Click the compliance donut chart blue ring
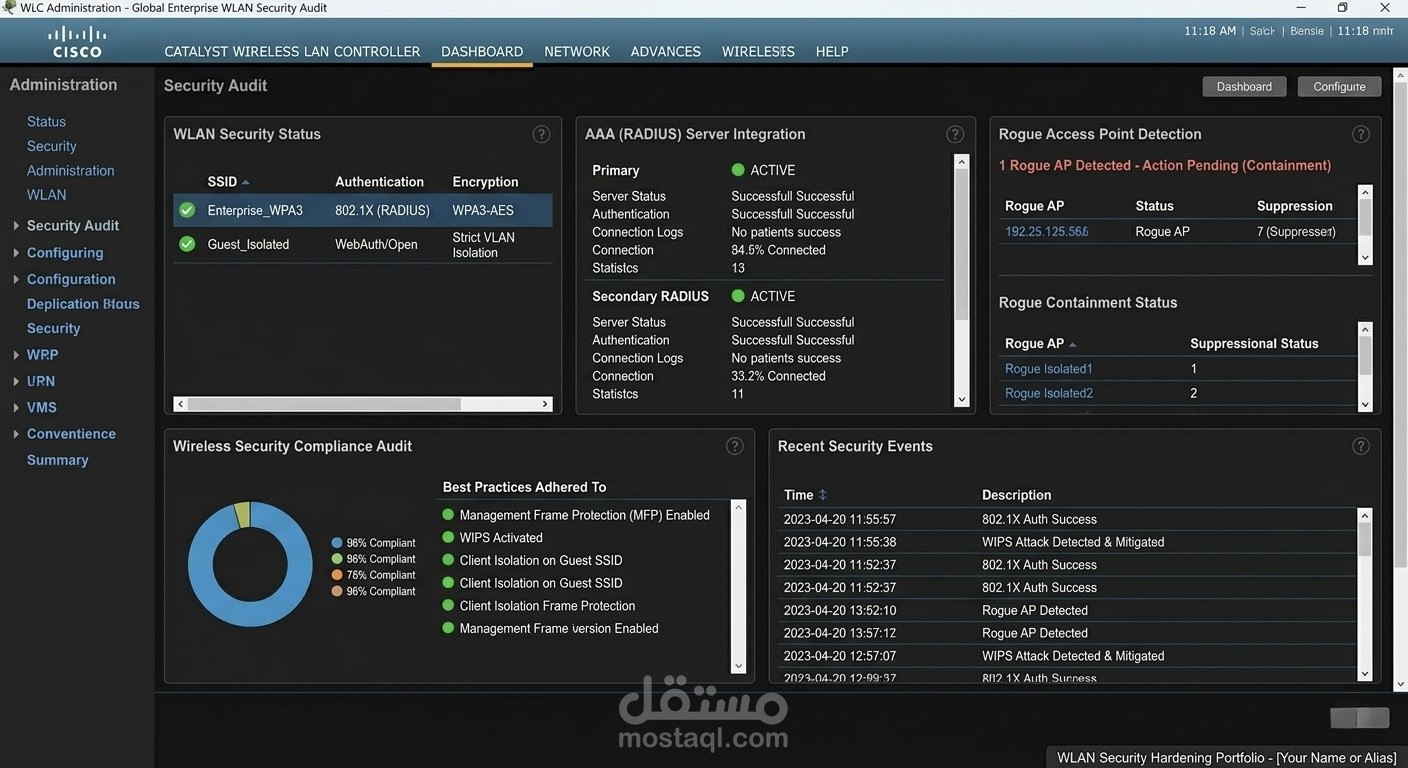 [x=200, y=565]
